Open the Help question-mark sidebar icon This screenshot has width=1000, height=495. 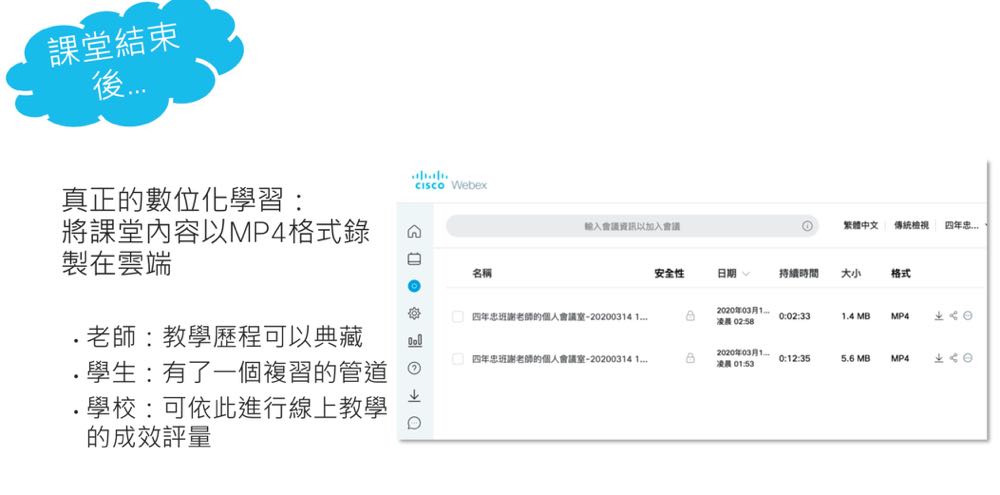pyautogui.click(x=414, y=368)
